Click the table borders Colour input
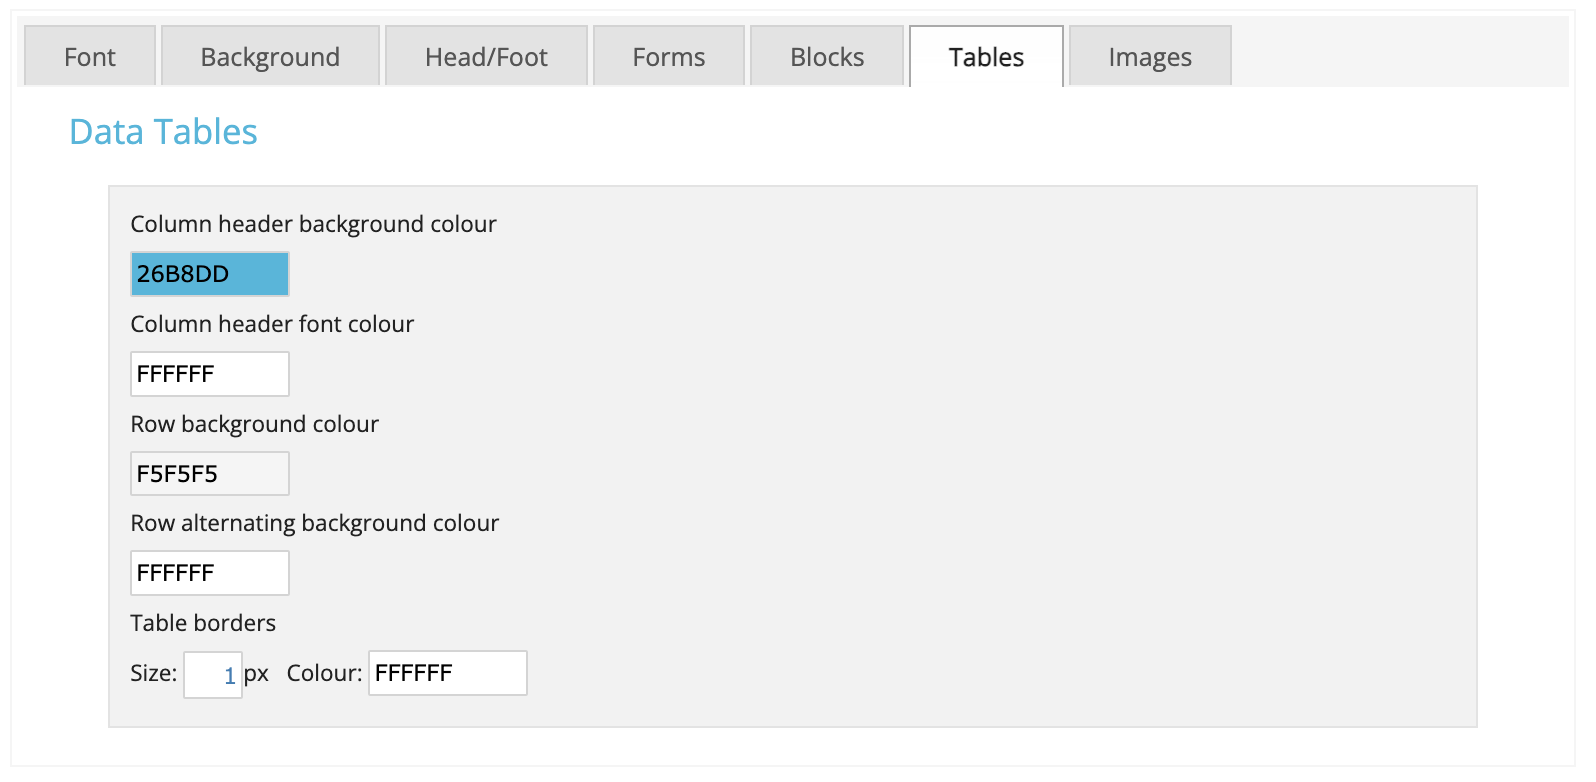 click(x=447, y=673)
